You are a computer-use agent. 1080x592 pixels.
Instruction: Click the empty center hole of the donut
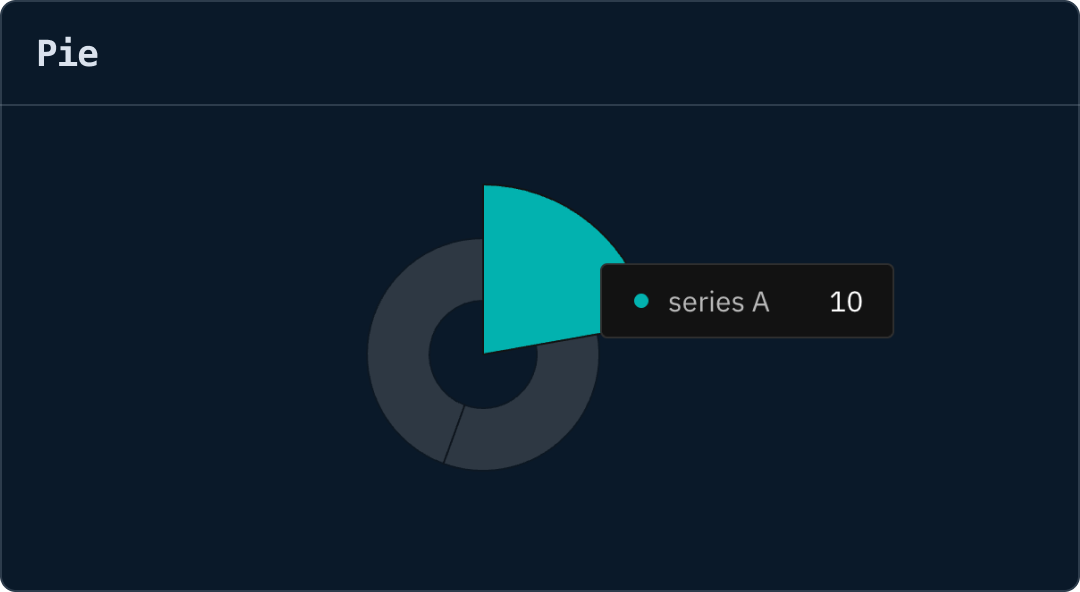tap(470, 360)
